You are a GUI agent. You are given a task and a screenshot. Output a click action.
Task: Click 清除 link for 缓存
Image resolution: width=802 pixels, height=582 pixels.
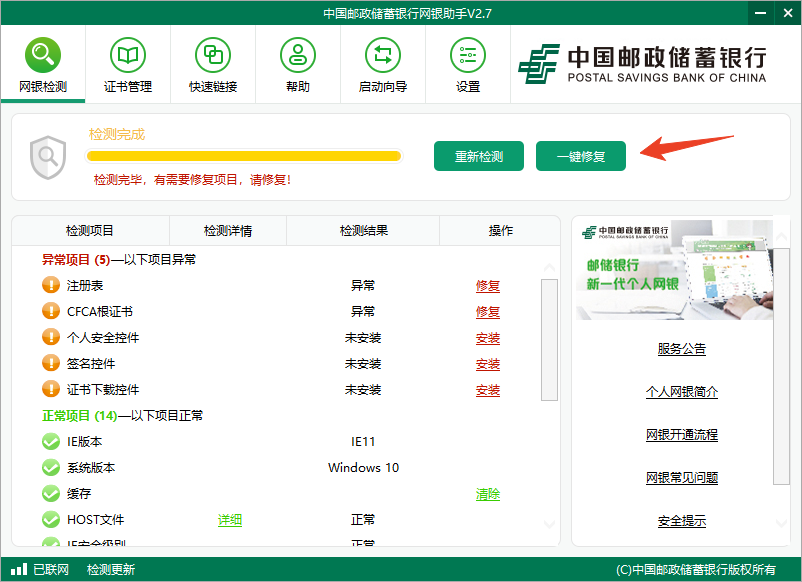[487, 494]
